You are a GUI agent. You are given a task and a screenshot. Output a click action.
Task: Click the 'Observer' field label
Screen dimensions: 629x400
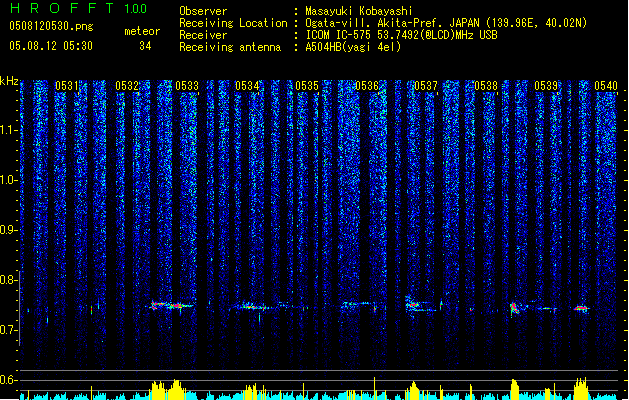(x=203, y=11)
